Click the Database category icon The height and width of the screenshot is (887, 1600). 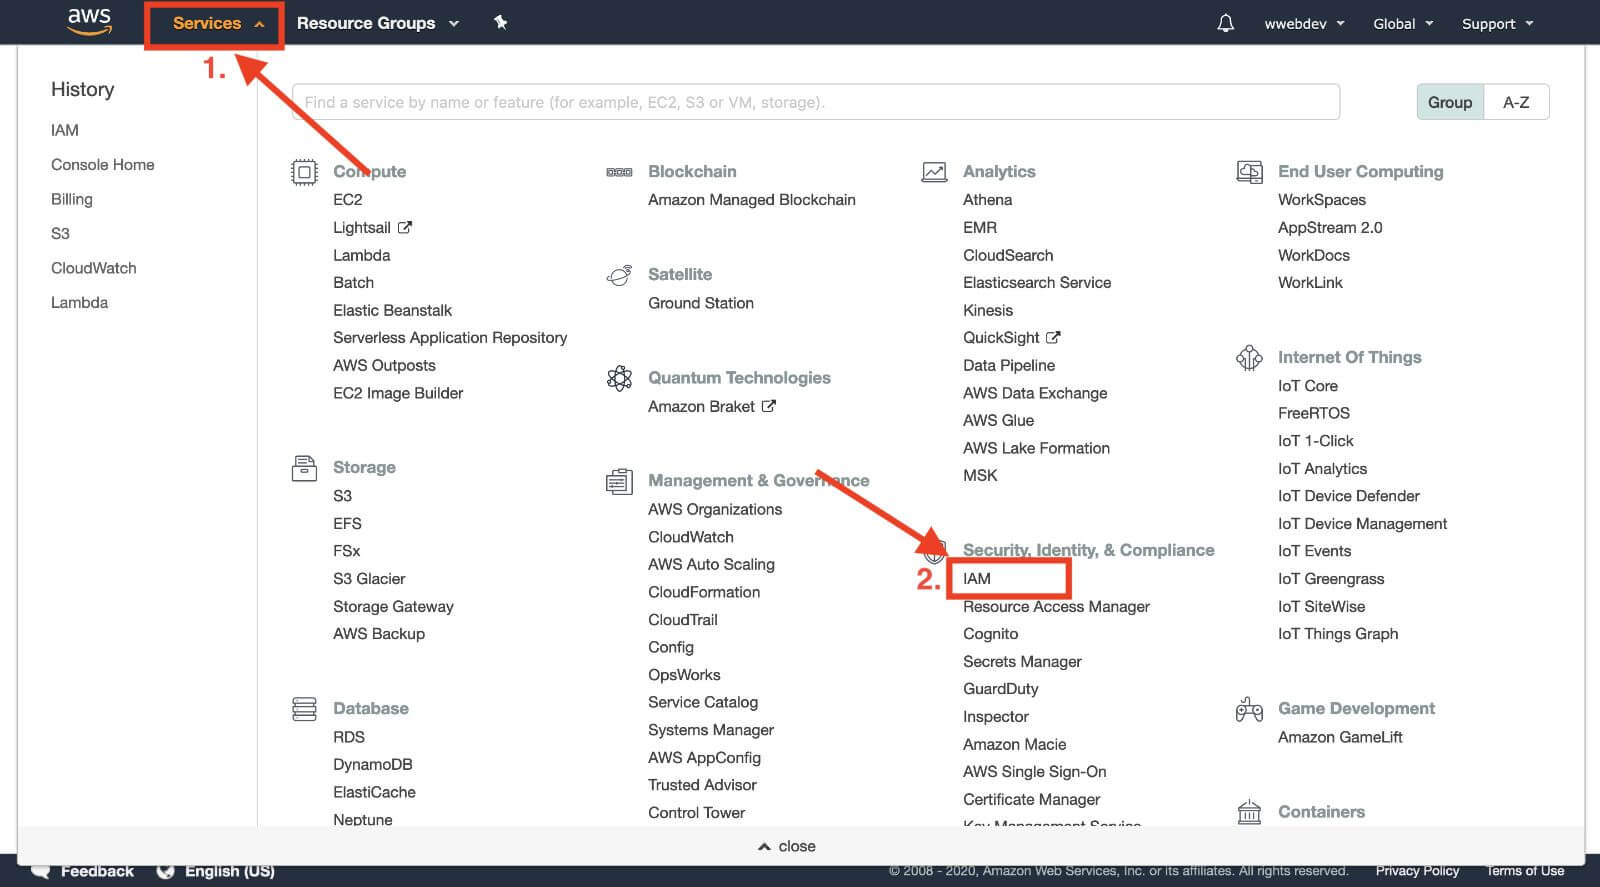304,709
